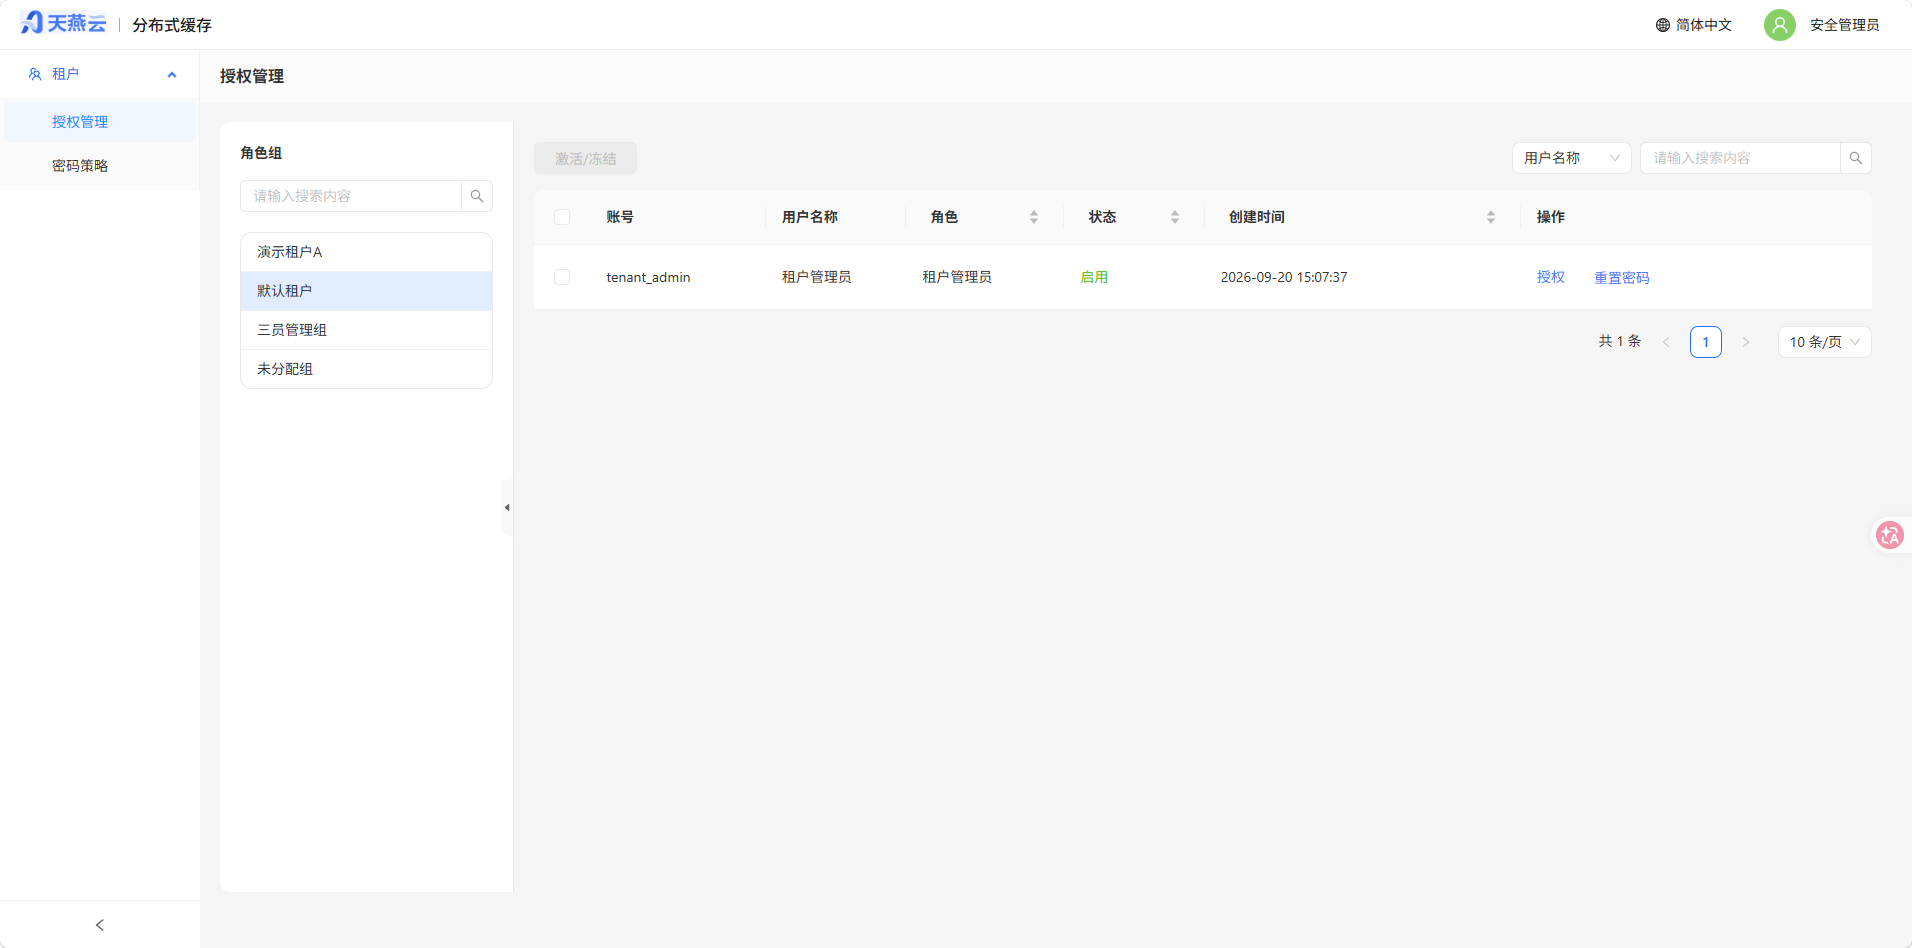Click the 租户 tenant icon in sidebar

(35, 74)
